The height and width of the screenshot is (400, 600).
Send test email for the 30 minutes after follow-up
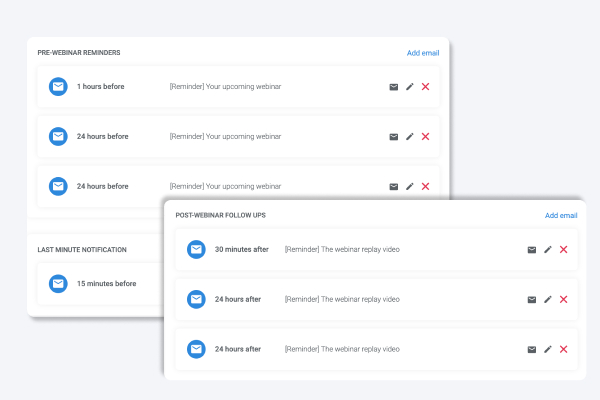tap(532, 250)
